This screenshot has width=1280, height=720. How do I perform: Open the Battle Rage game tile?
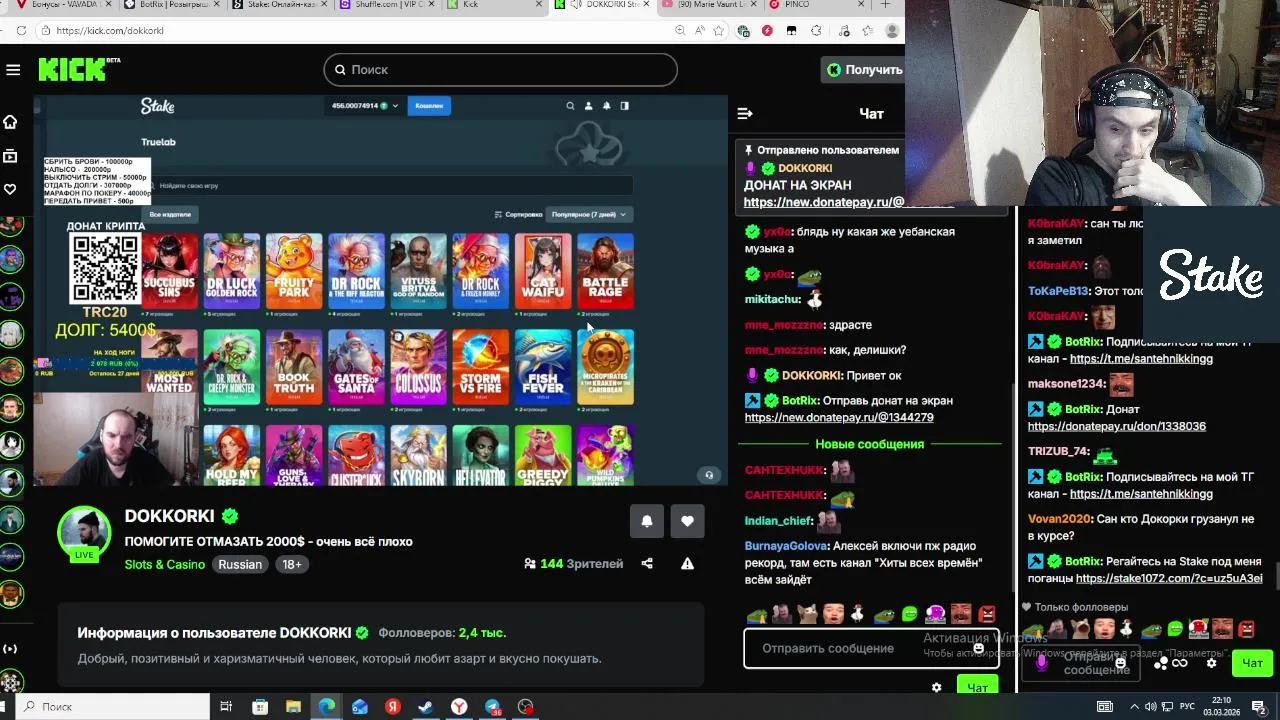point(605,271)
